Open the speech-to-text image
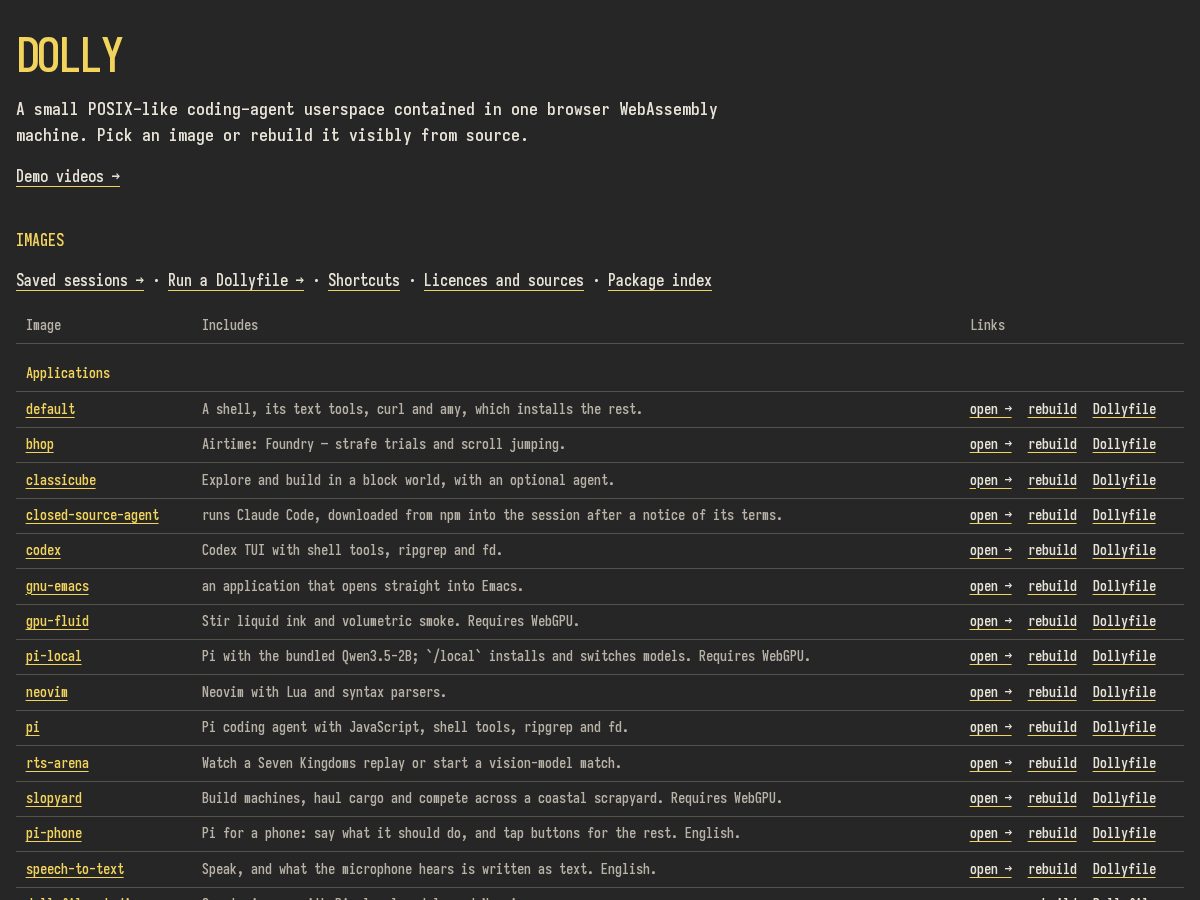Screen dimensions: 1200x900 991,869
